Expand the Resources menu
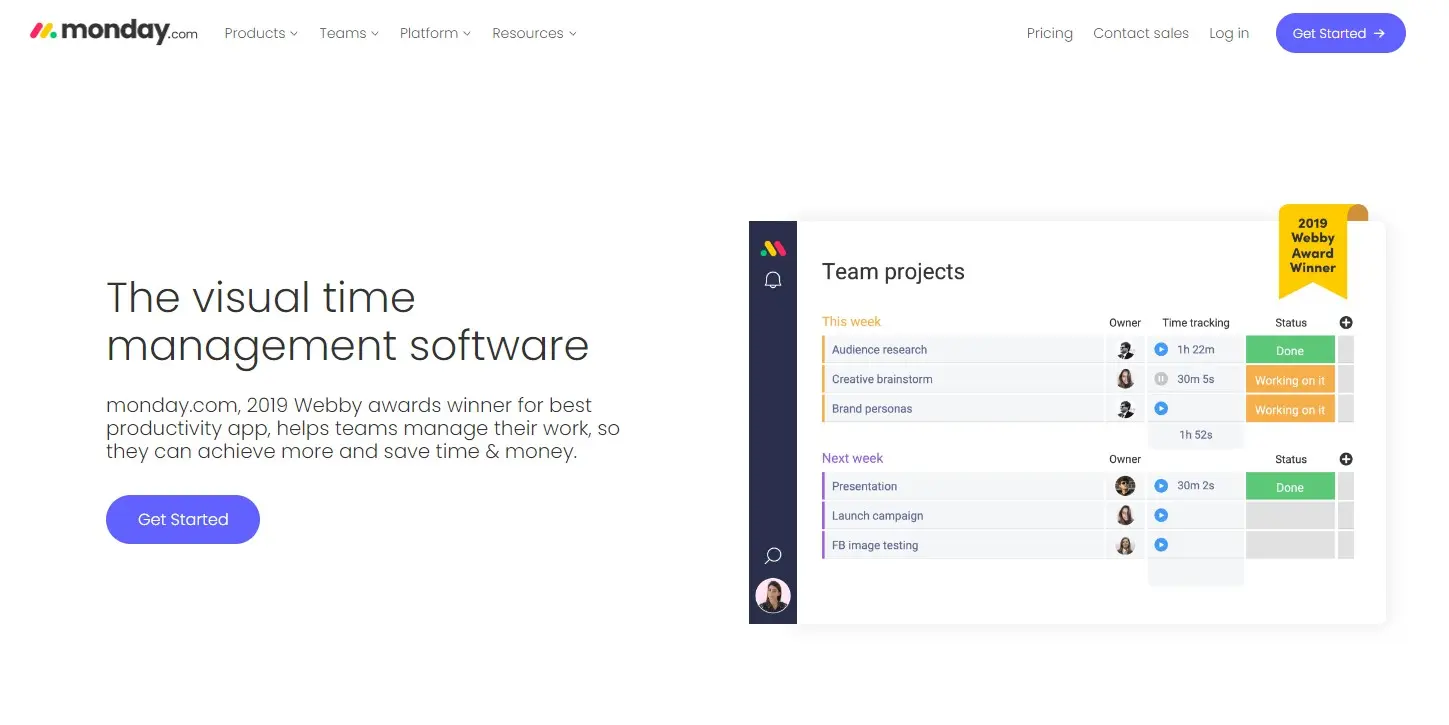 534,33
